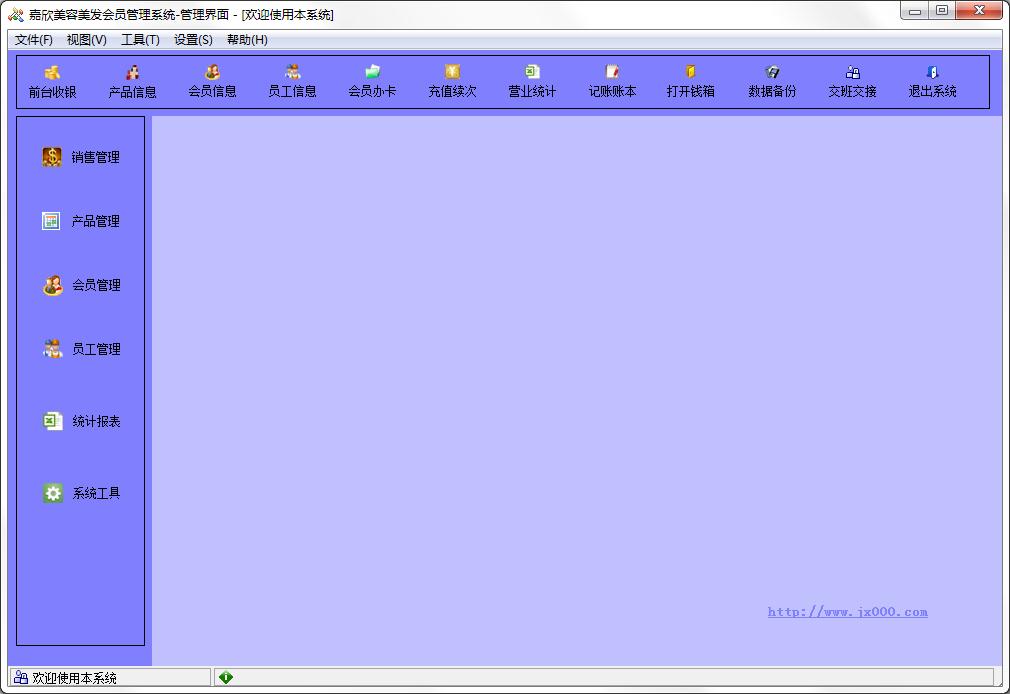Click the 营业统计 toolbar label

(532, 92)
